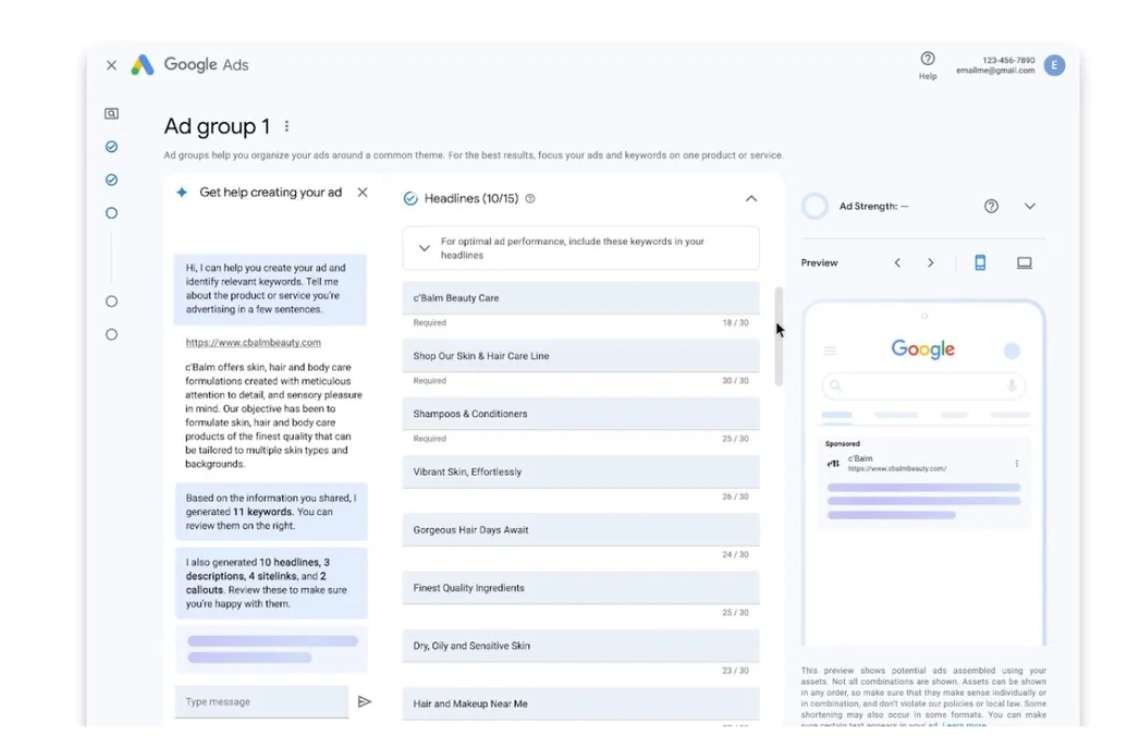Click the '10 headlines, 3 descriptions' chat message

click(x=271, y=583)
